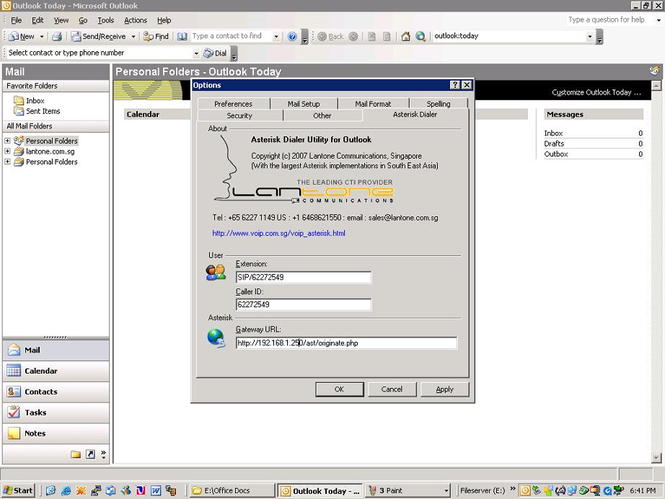This screenshot has width=665, height=499.
Task: Open Select contact phone number dropdown
Action: tap(196, 53)
